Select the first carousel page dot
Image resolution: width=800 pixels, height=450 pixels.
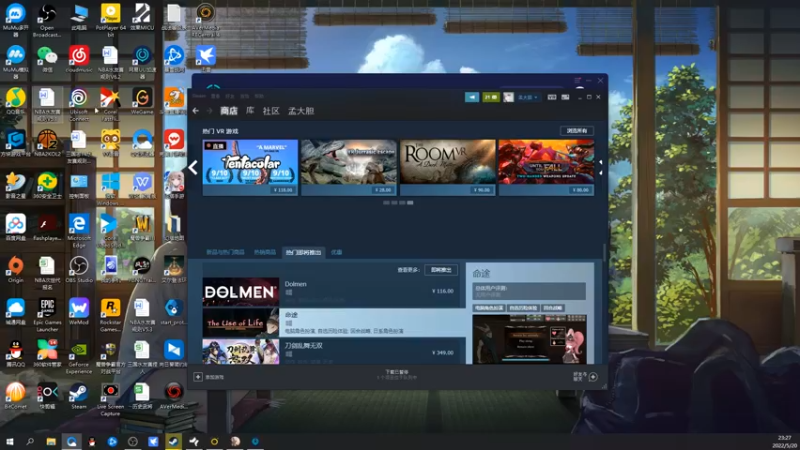pos(386,203)
